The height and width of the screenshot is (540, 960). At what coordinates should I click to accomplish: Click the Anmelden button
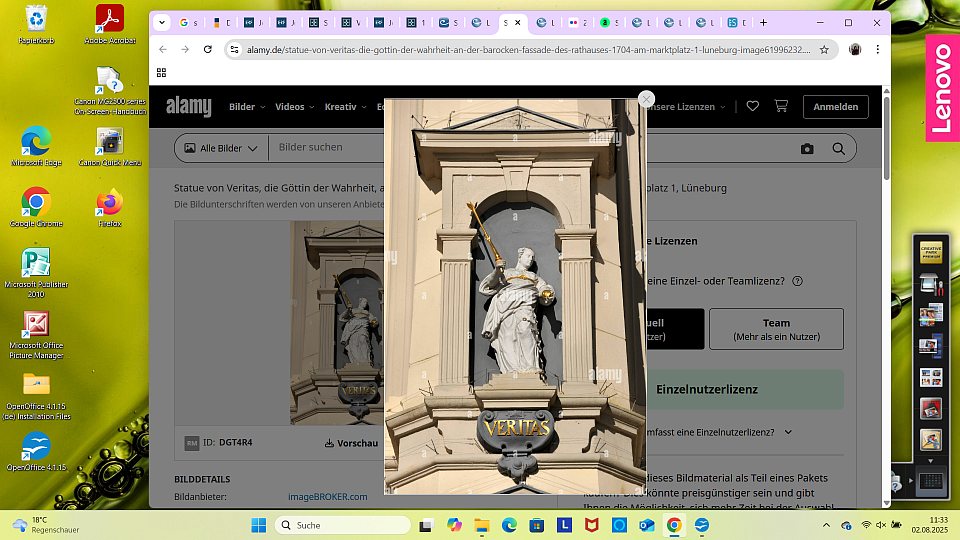tap(835, 107)
